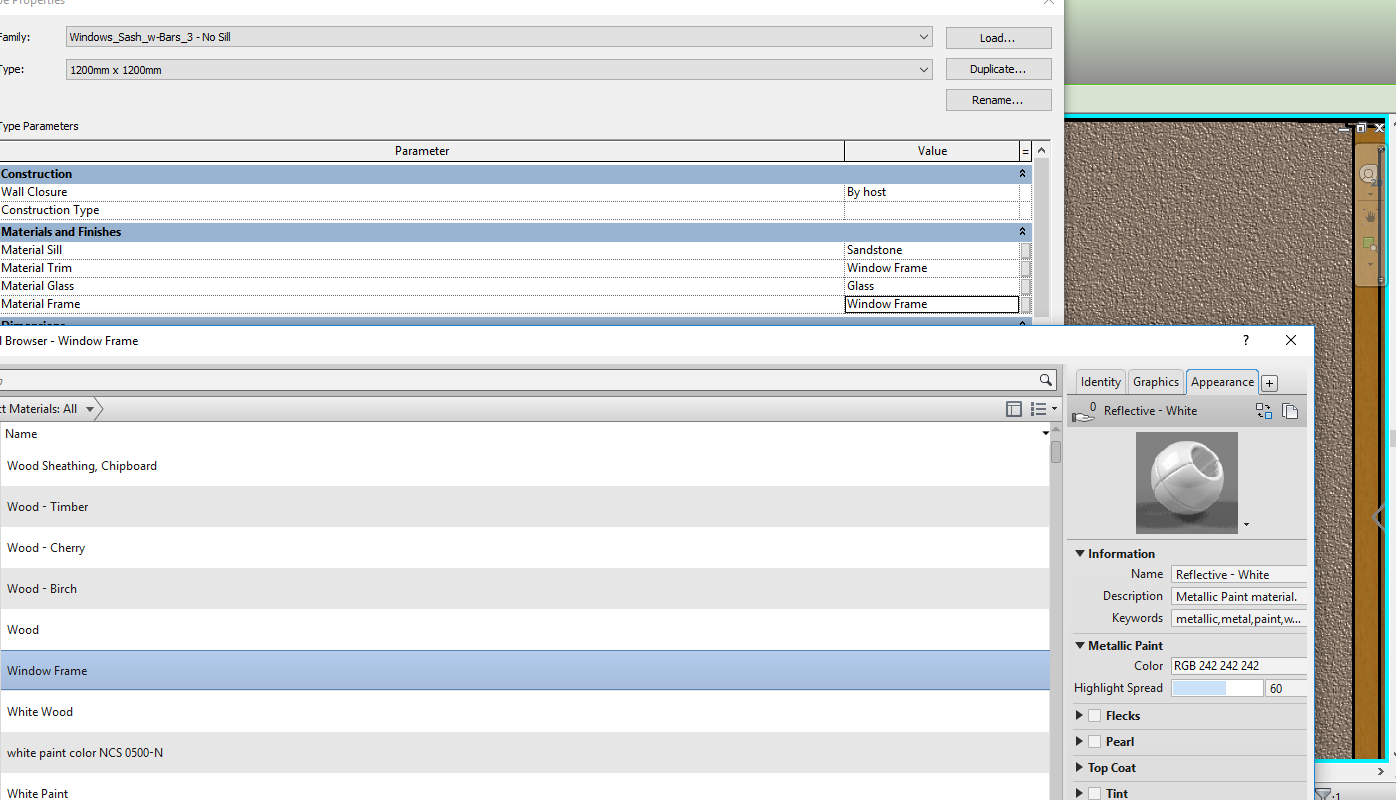Click the Color RGB 242 242 242 field
Image resolution: width=1396 pixels, height=800 pixels.
[1239, 666]
